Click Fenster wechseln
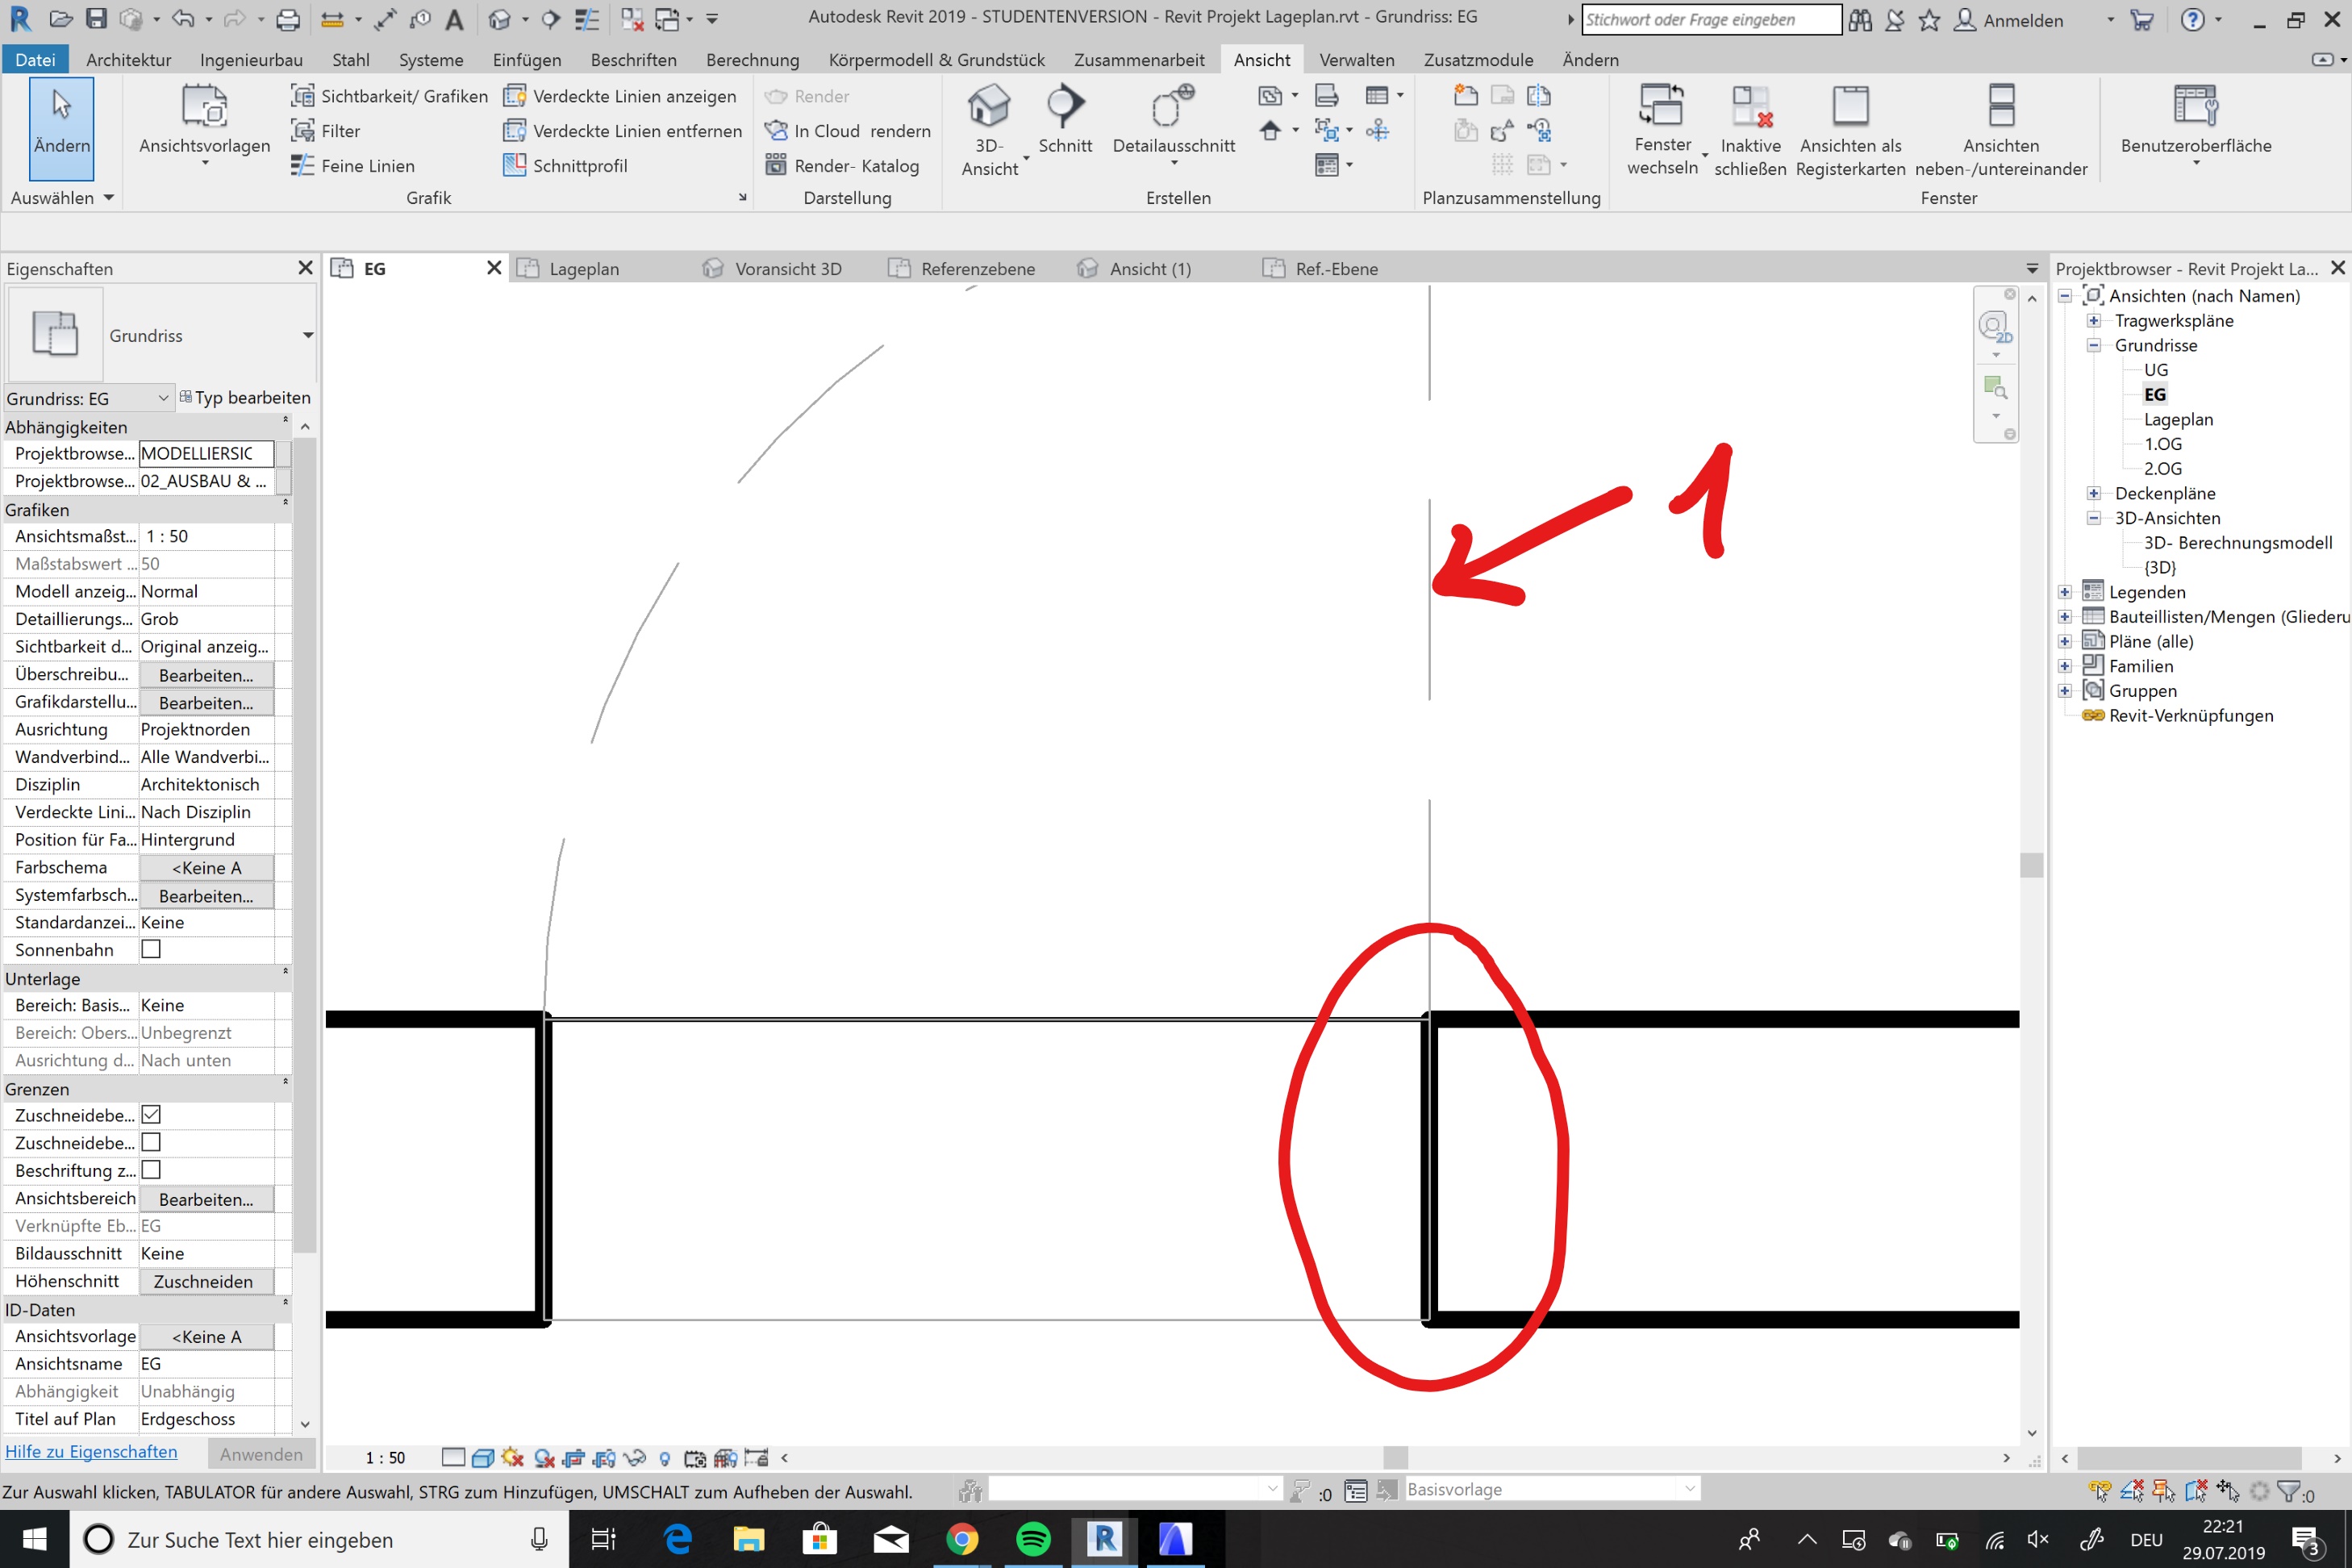Viewport: 2352px width, 1568px height. pyautogui.click(x=1662, y=128)
